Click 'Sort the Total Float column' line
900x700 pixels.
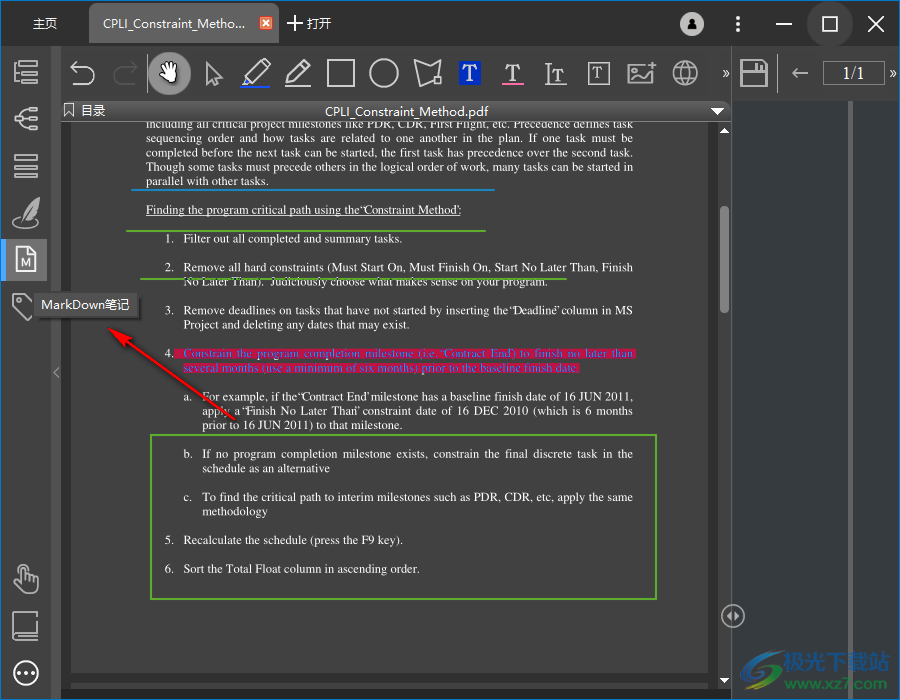301,569
